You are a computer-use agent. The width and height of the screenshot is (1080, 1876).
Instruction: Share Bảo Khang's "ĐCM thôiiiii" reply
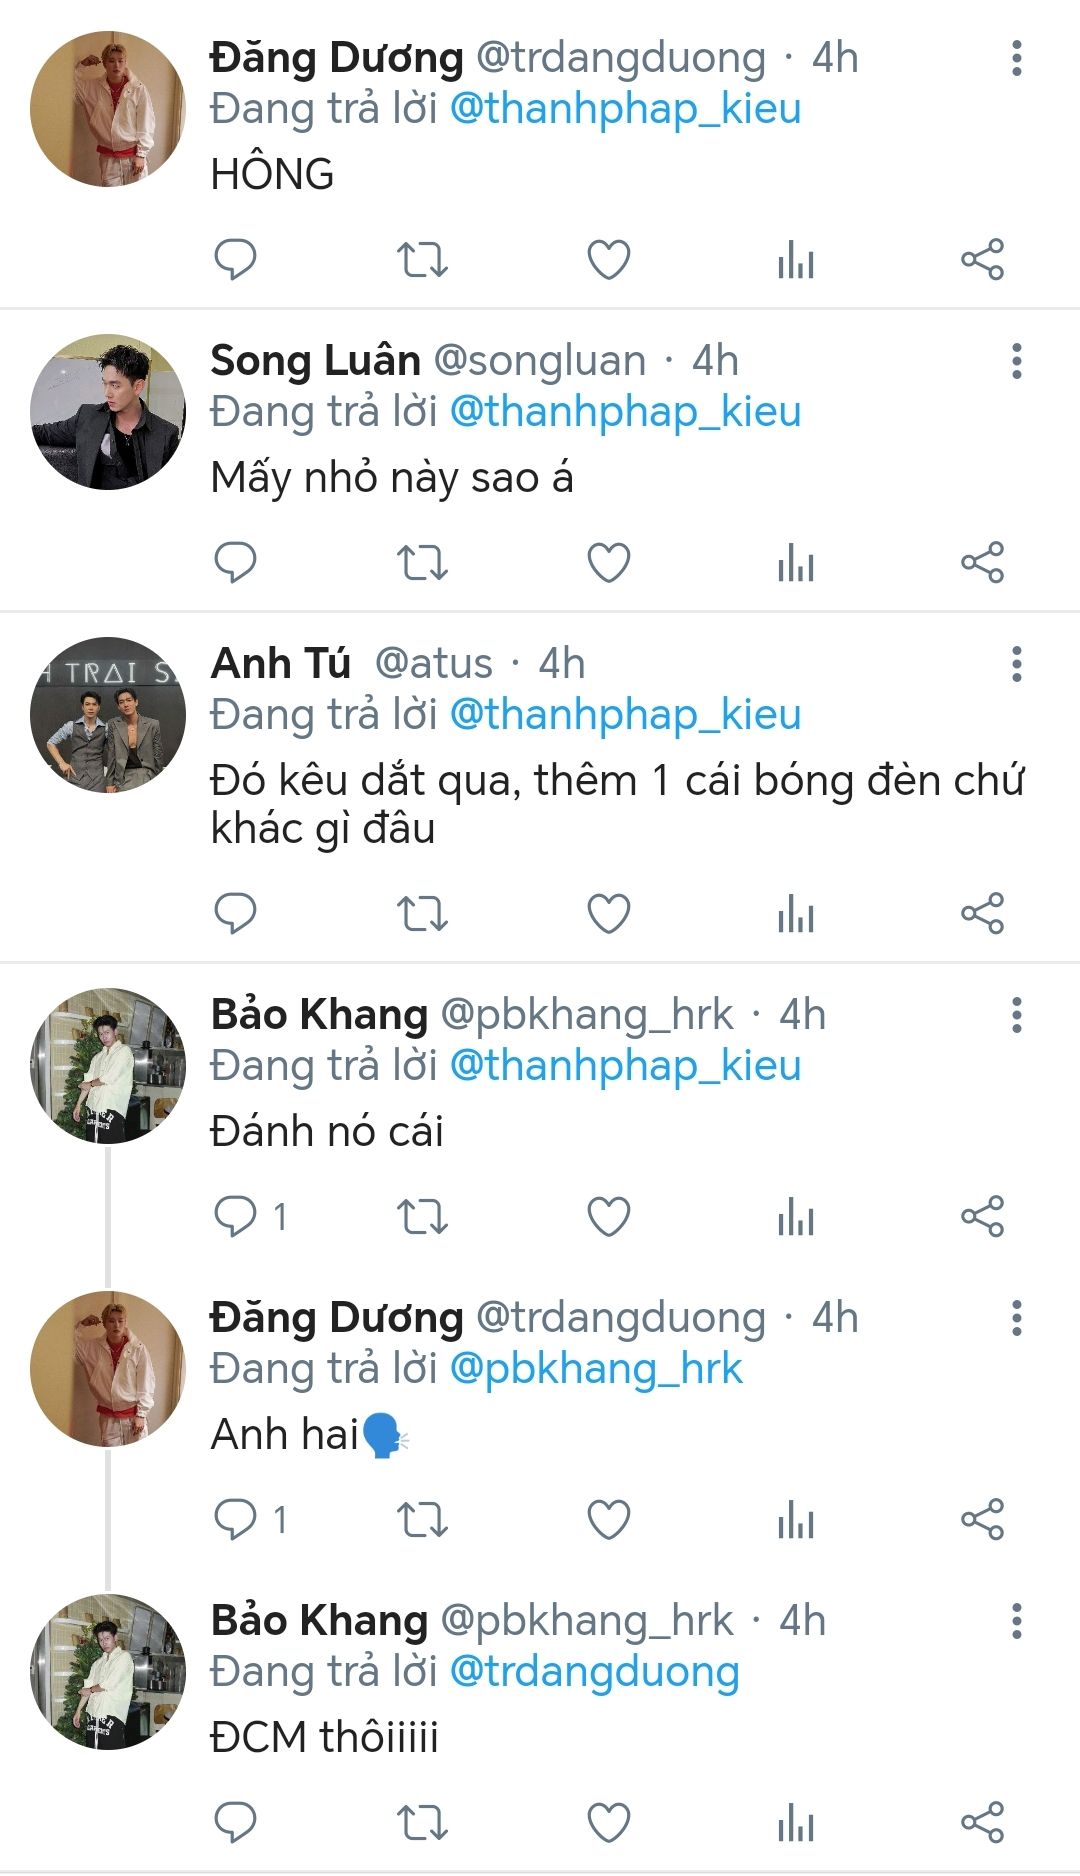pyautogui.click(x=982, y=1822)
